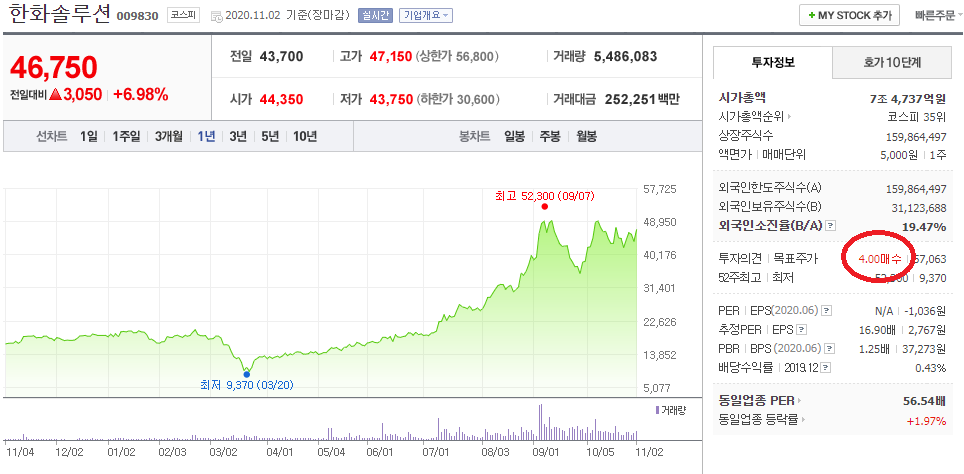Select the 3개월 line chart period
Screen dimensions: 964x474
tap(168, 136)
